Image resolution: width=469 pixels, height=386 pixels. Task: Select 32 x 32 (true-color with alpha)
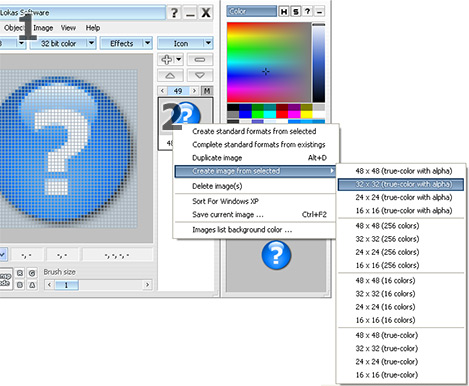pos(401,184)
